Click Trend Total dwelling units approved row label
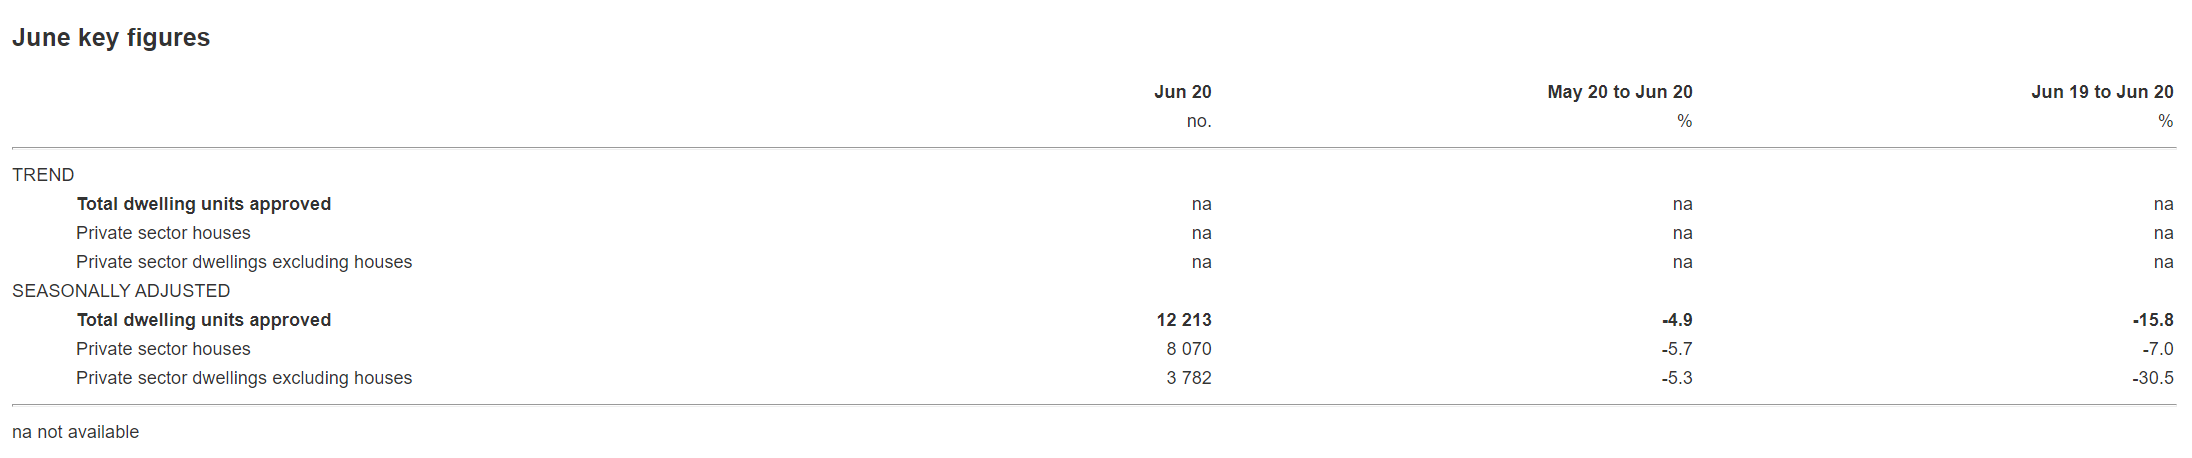Viewport: 2192px width, 458px height. point(203,204)
